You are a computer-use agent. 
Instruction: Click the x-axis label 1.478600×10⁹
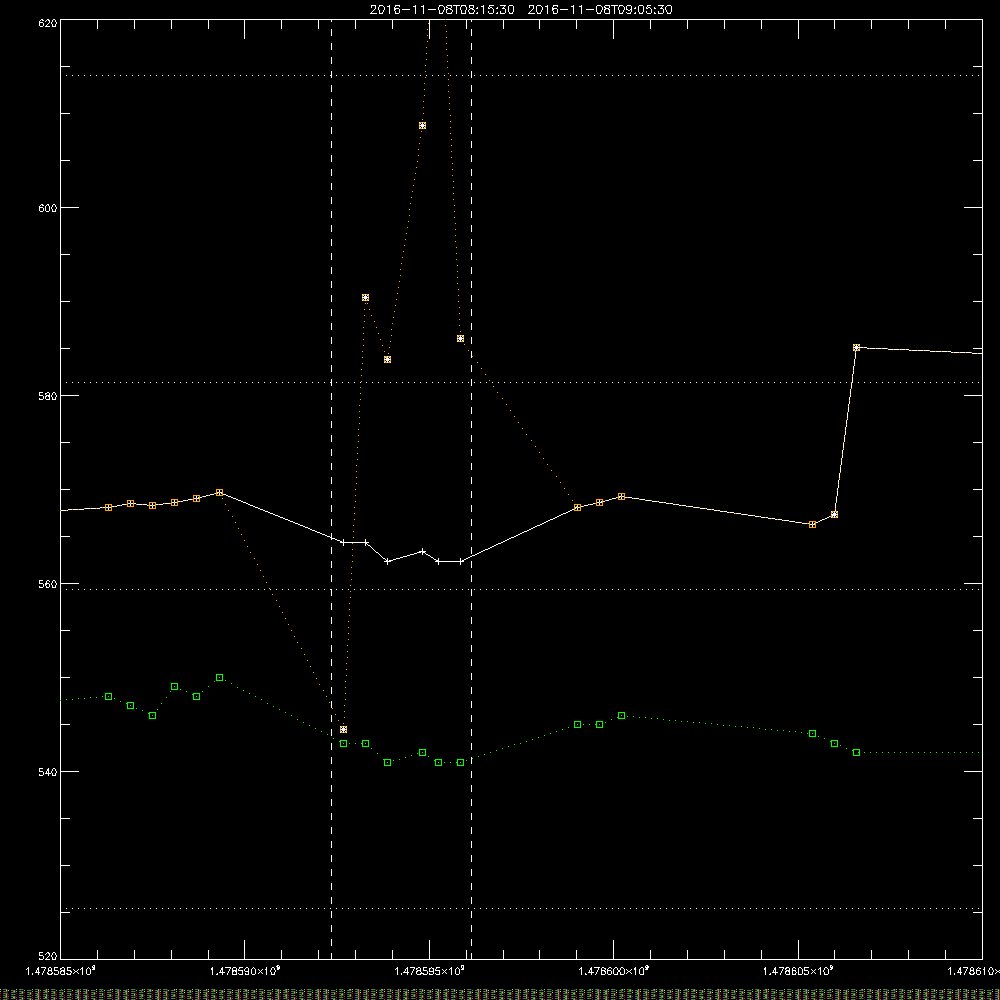tap(614, 971)
